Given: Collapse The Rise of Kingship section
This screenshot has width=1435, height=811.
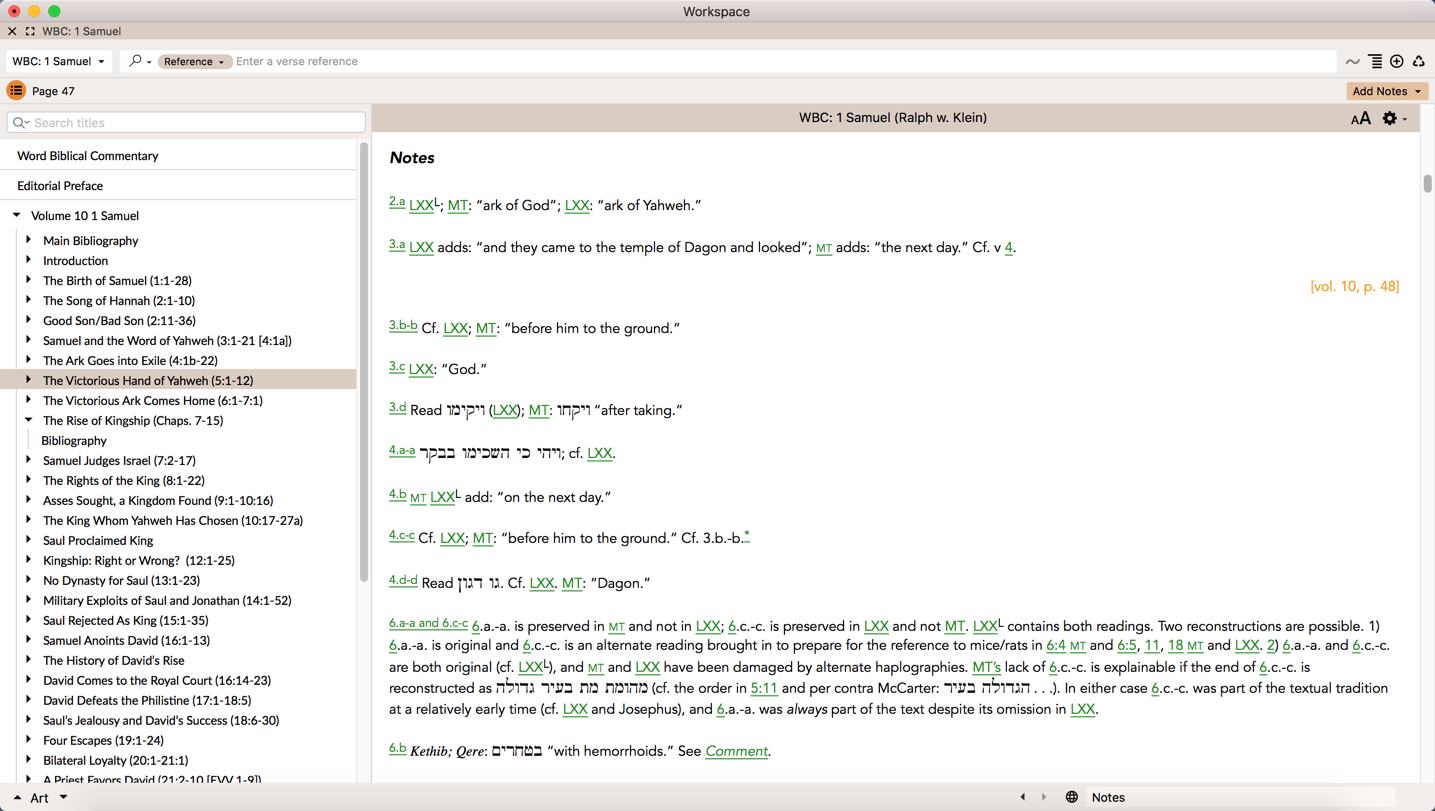Looking at the screenshot, I should (x=28, y=420).
